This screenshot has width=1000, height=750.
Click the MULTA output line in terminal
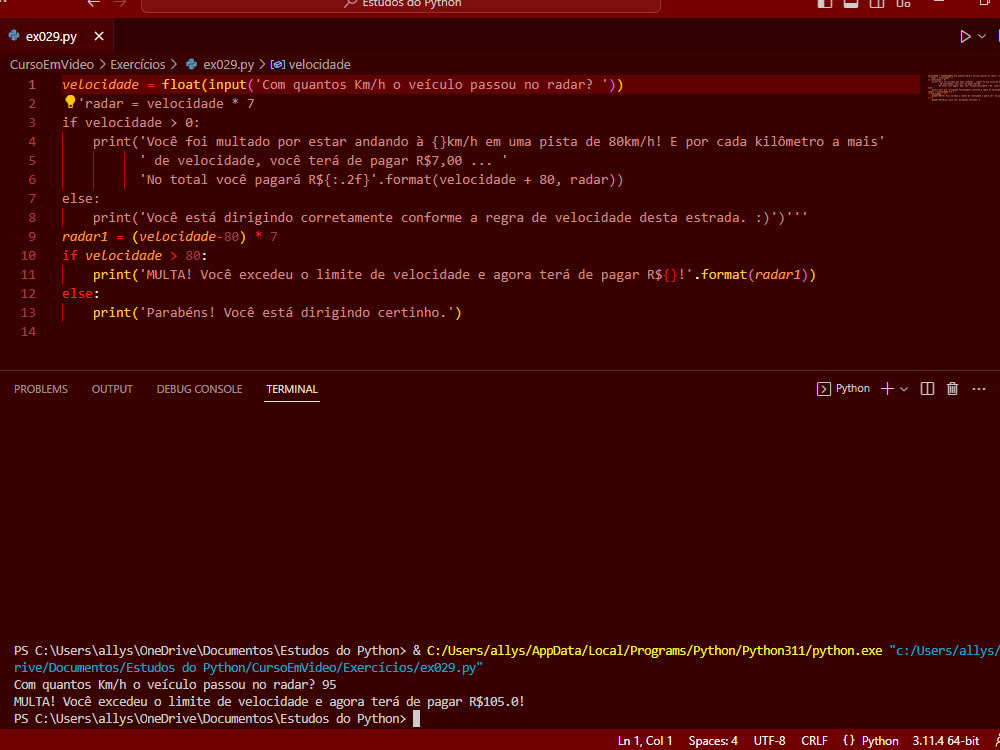(269, 702)
